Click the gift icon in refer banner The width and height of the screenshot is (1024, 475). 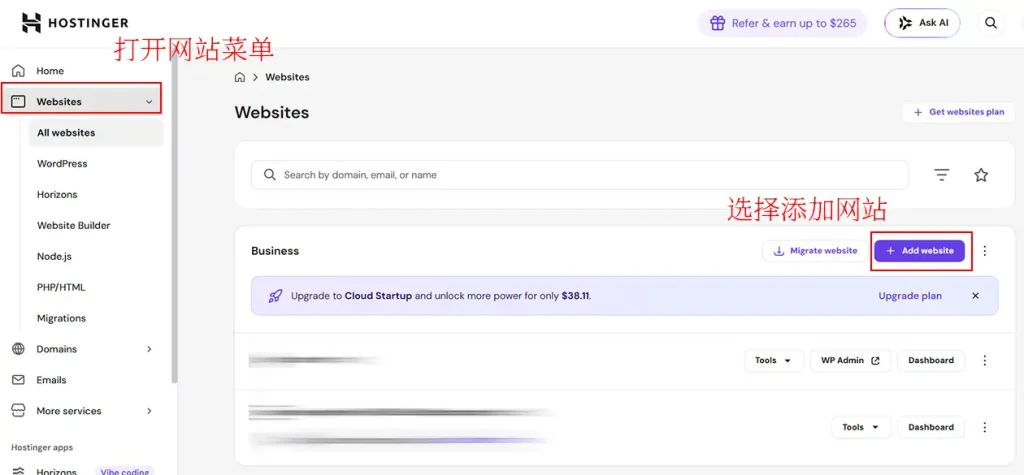coord(718,24)
